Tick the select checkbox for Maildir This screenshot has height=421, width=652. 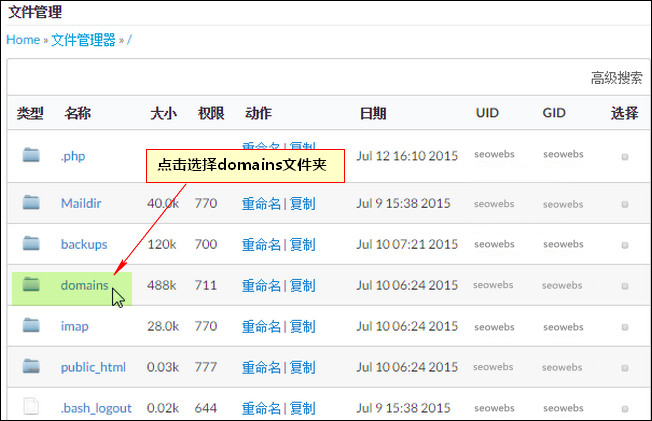point(625,204)
